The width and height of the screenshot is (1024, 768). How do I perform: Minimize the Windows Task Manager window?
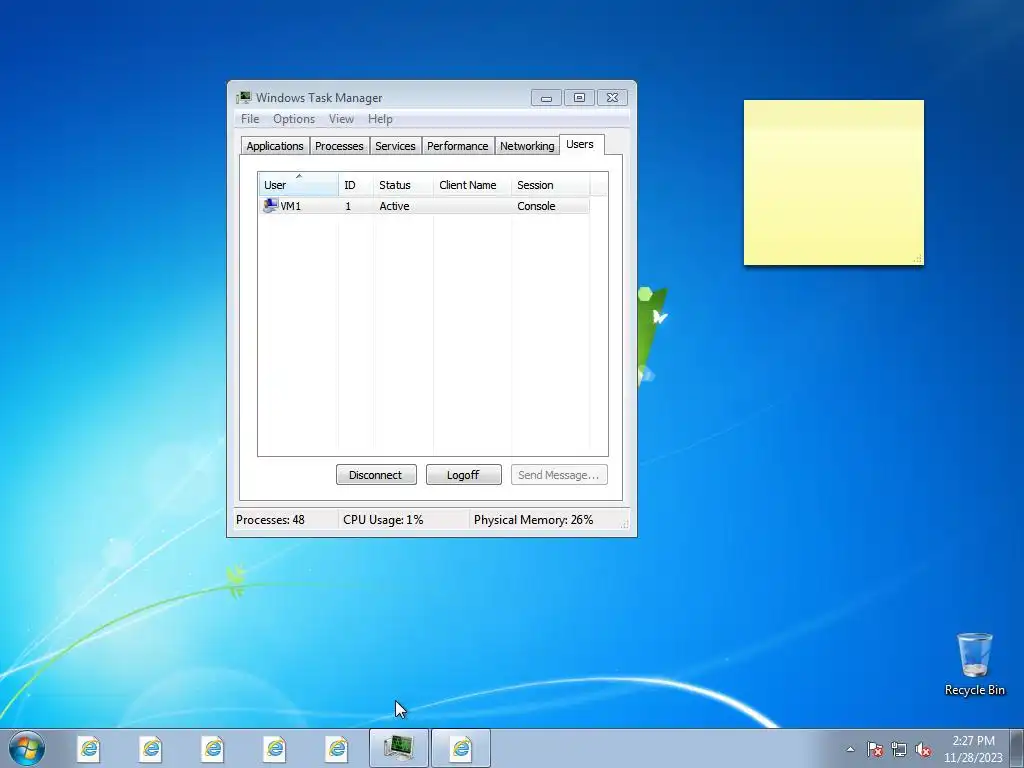tap(547, 98)
